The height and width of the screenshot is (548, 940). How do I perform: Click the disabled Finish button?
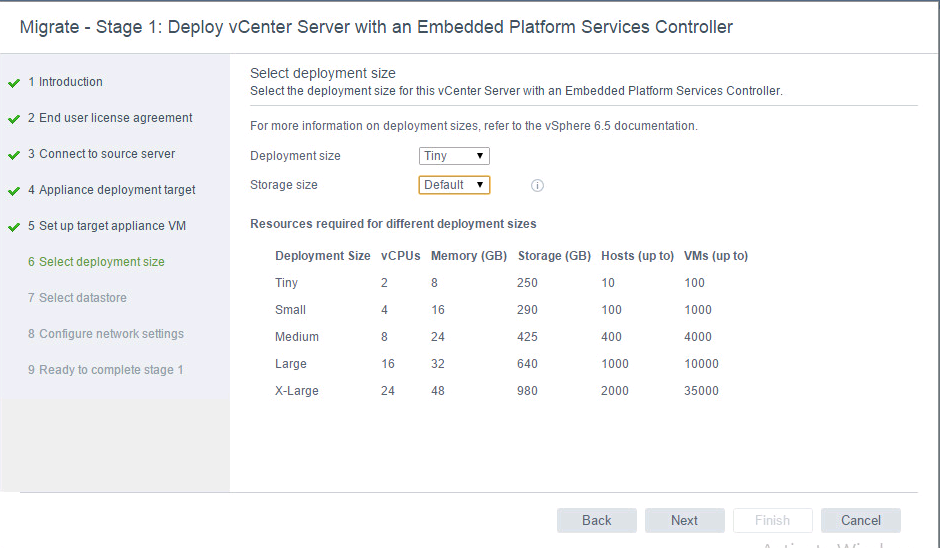pyautogui.click(x=772, y=520)
